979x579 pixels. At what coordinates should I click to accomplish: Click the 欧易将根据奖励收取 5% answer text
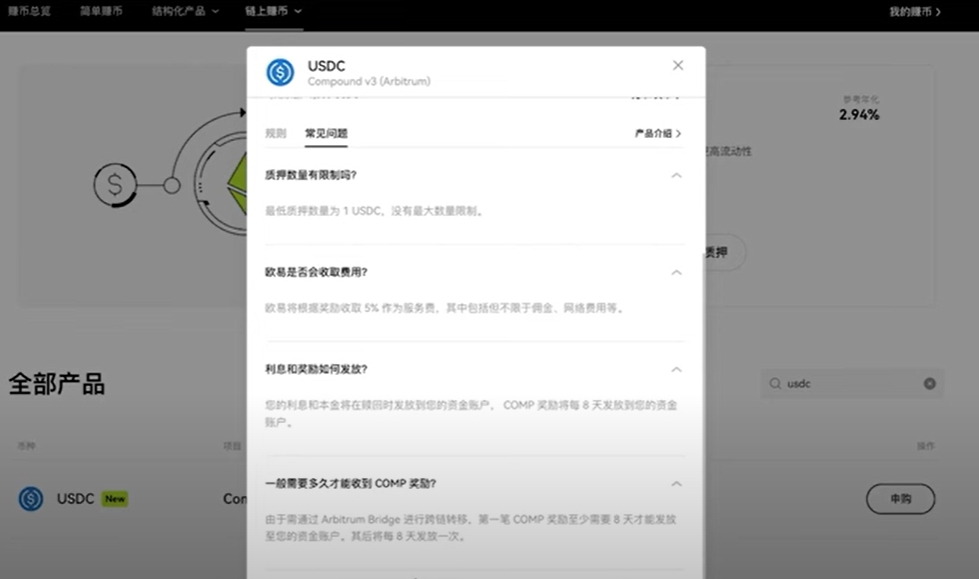point(445,308)
